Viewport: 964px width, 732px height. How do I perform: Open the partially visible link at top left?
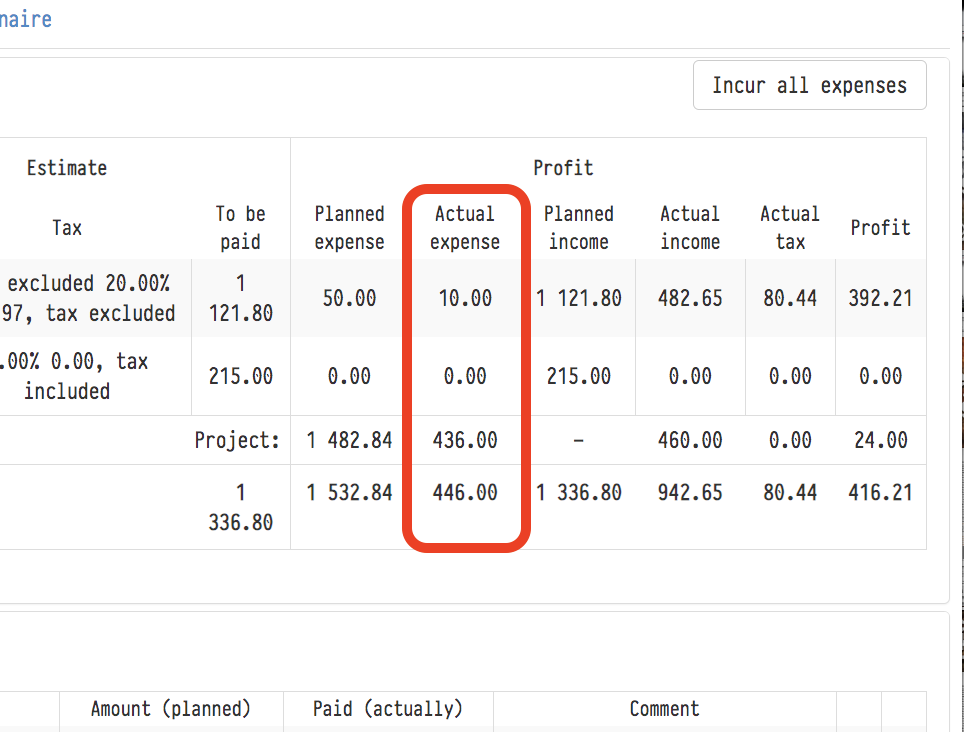click(x=25, y=19)
